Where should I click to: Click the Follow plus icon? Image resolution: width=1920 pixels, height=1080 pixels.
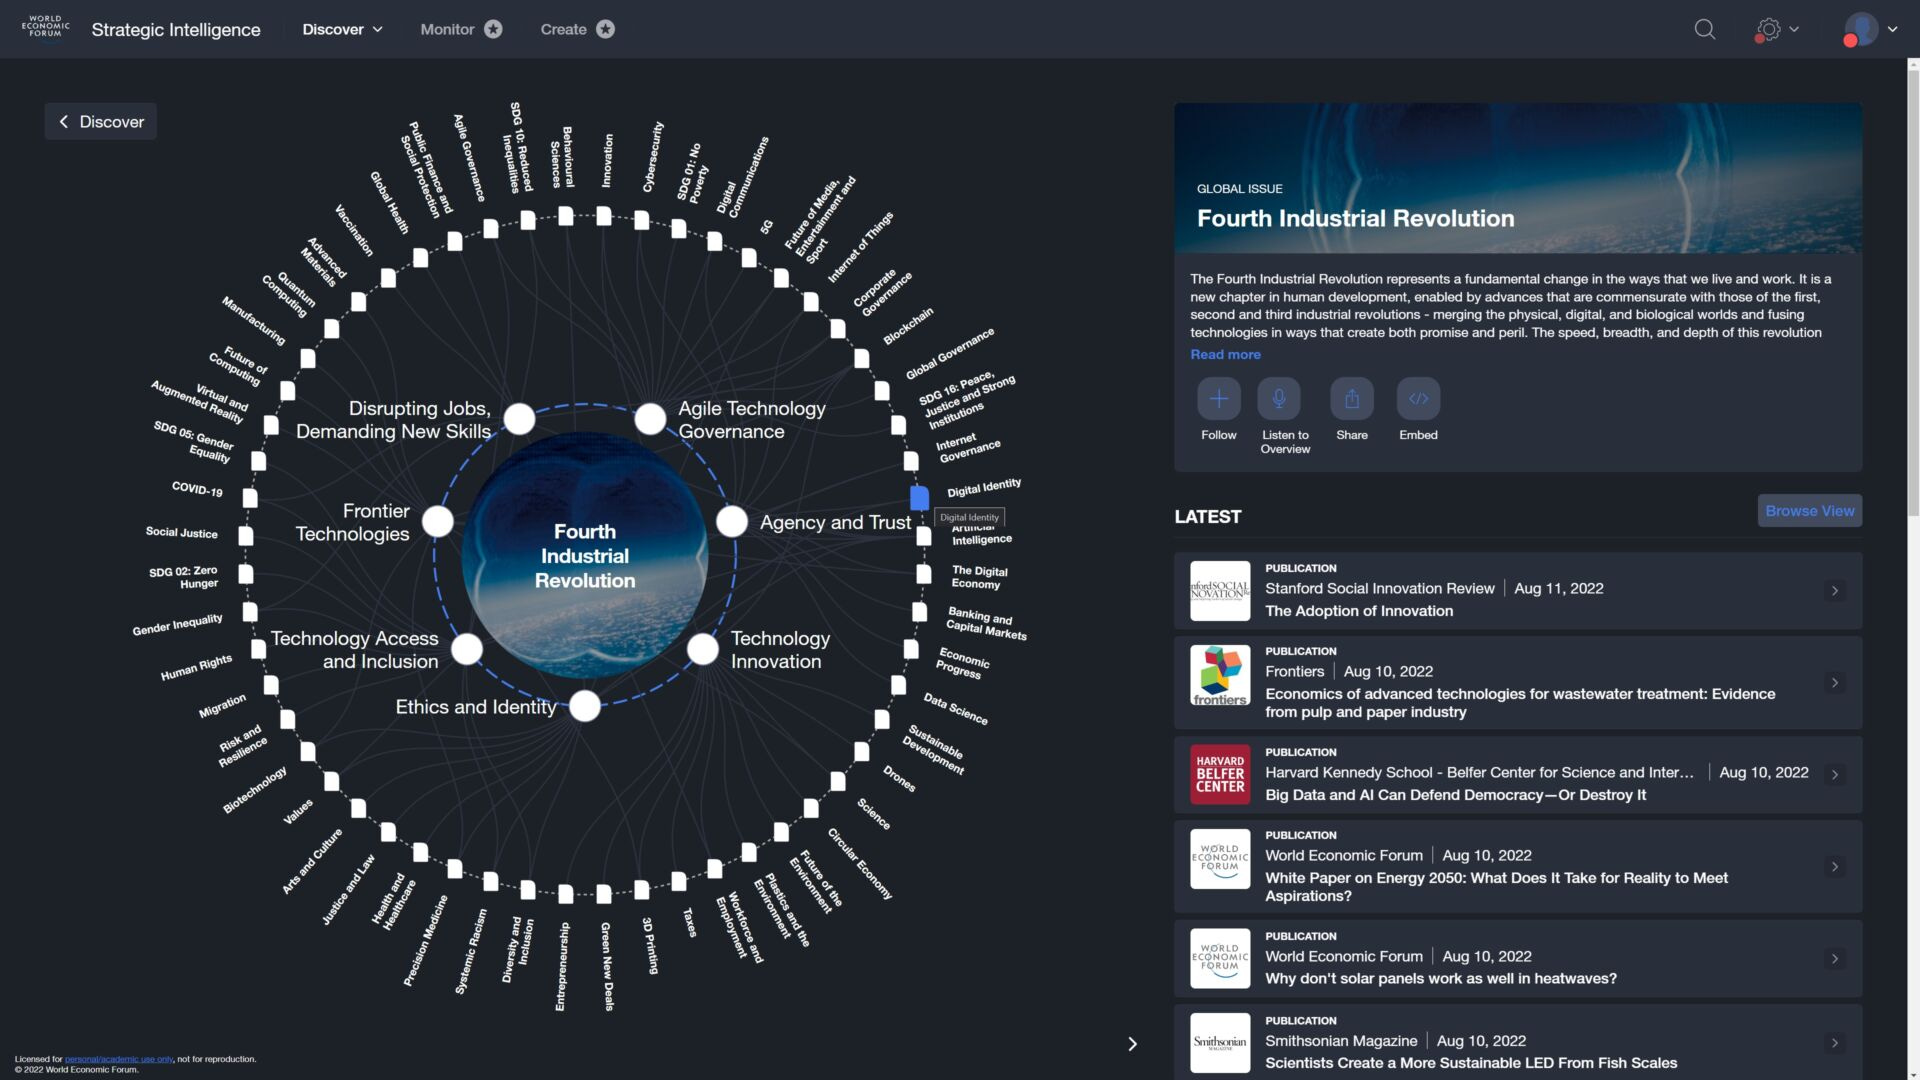point(1218,398)
